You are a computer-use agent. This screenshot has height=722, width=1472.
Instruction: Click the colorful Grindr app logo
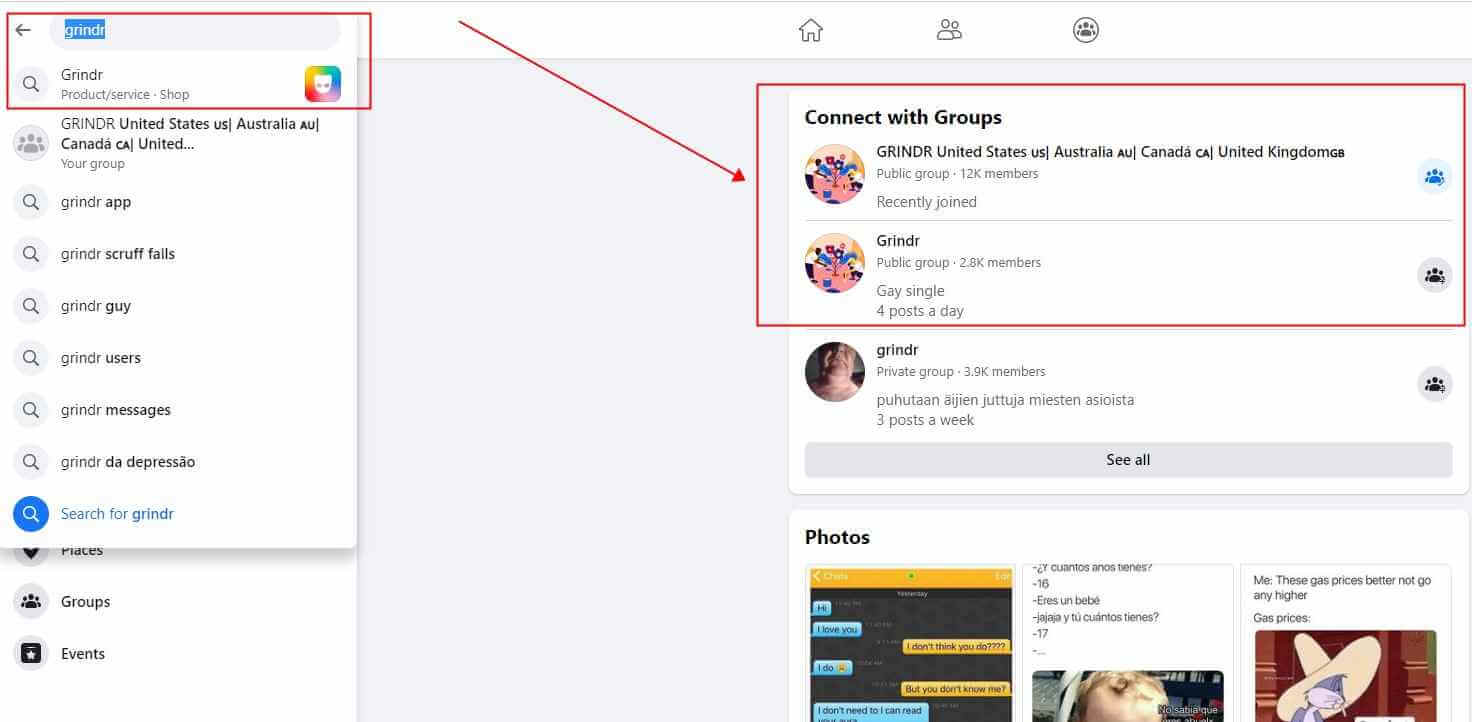click(322, 84)
